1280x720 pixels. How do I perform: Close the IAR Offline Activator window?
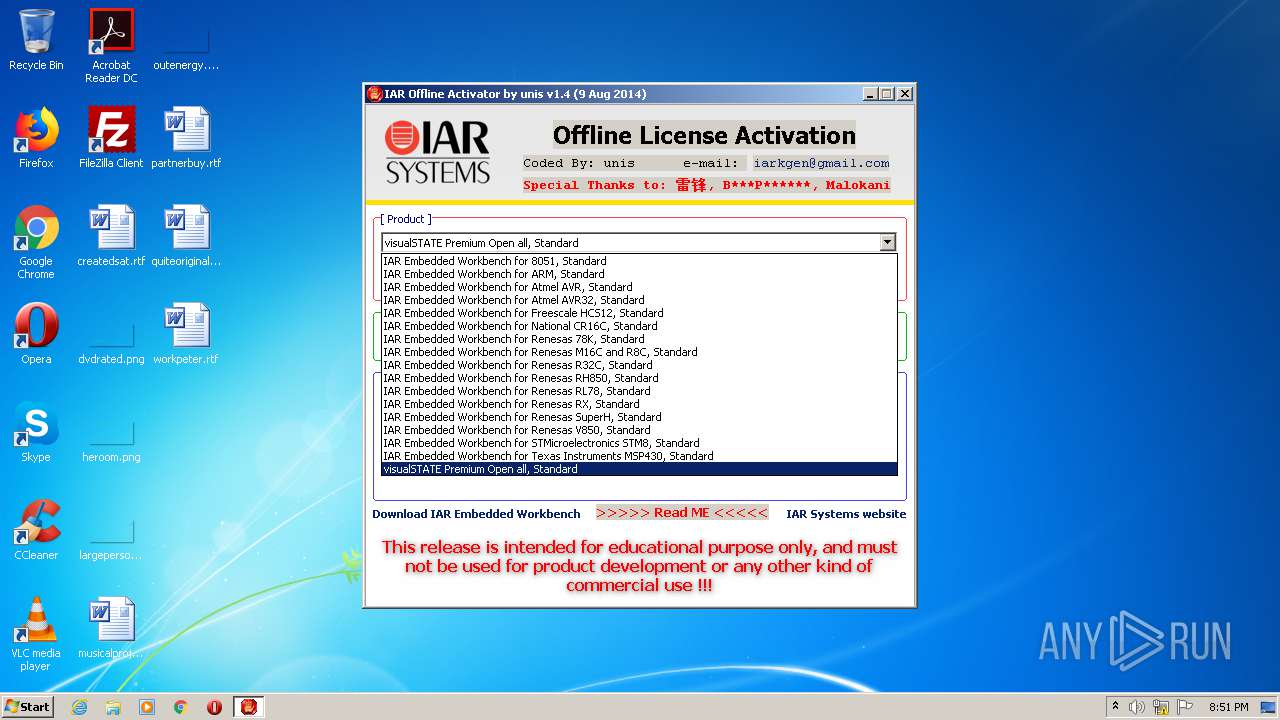click(x=905, y=94)
